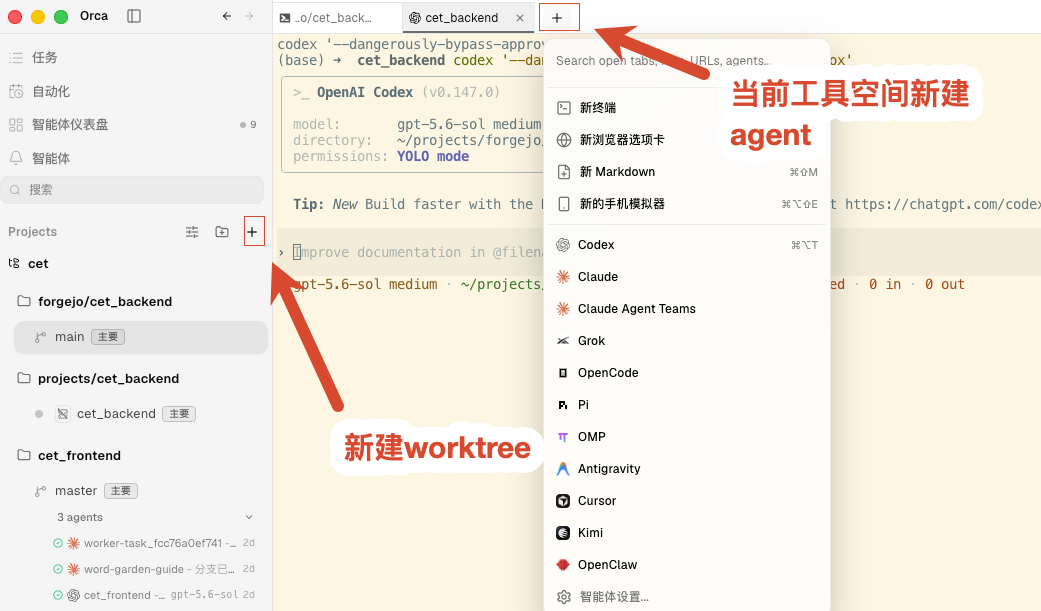Switch to the ..o/cet_back... terminal tab
1041x611 pixels.
click(x=337, y=18)
